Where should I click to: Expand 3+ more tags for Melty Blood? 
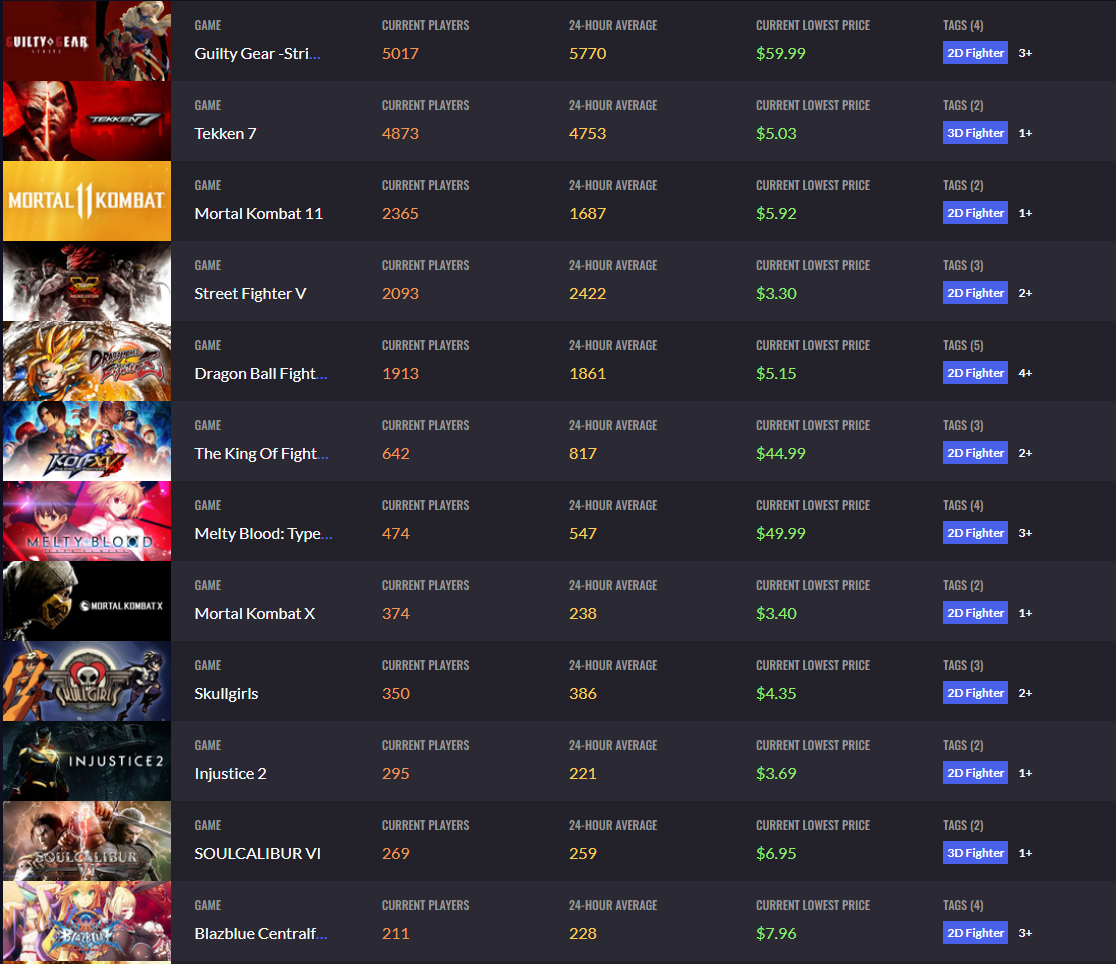pyautogui.click(x=1025, y=533)
